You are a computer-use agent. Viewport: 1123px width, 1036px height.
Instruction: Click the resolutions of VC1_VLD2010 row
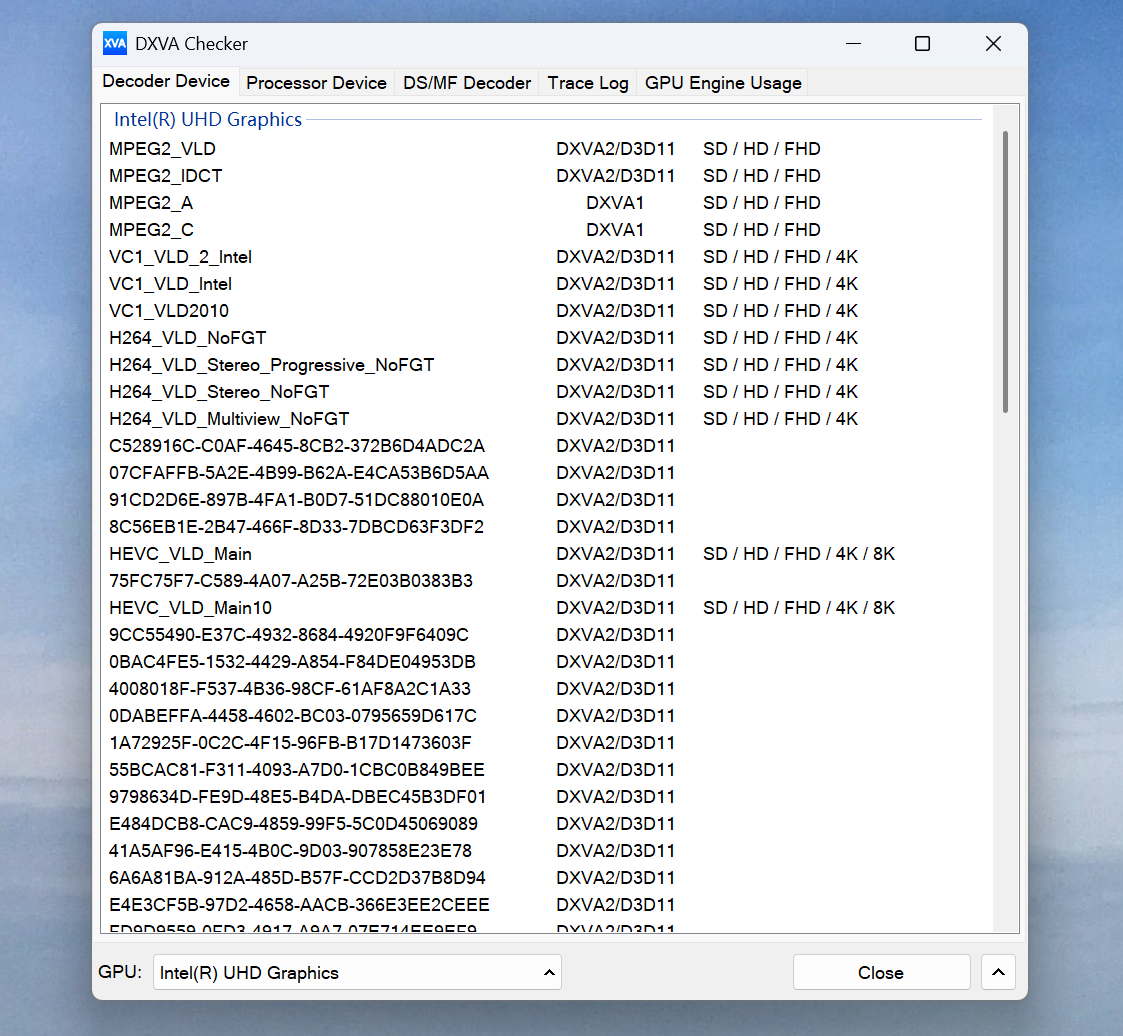780,311
